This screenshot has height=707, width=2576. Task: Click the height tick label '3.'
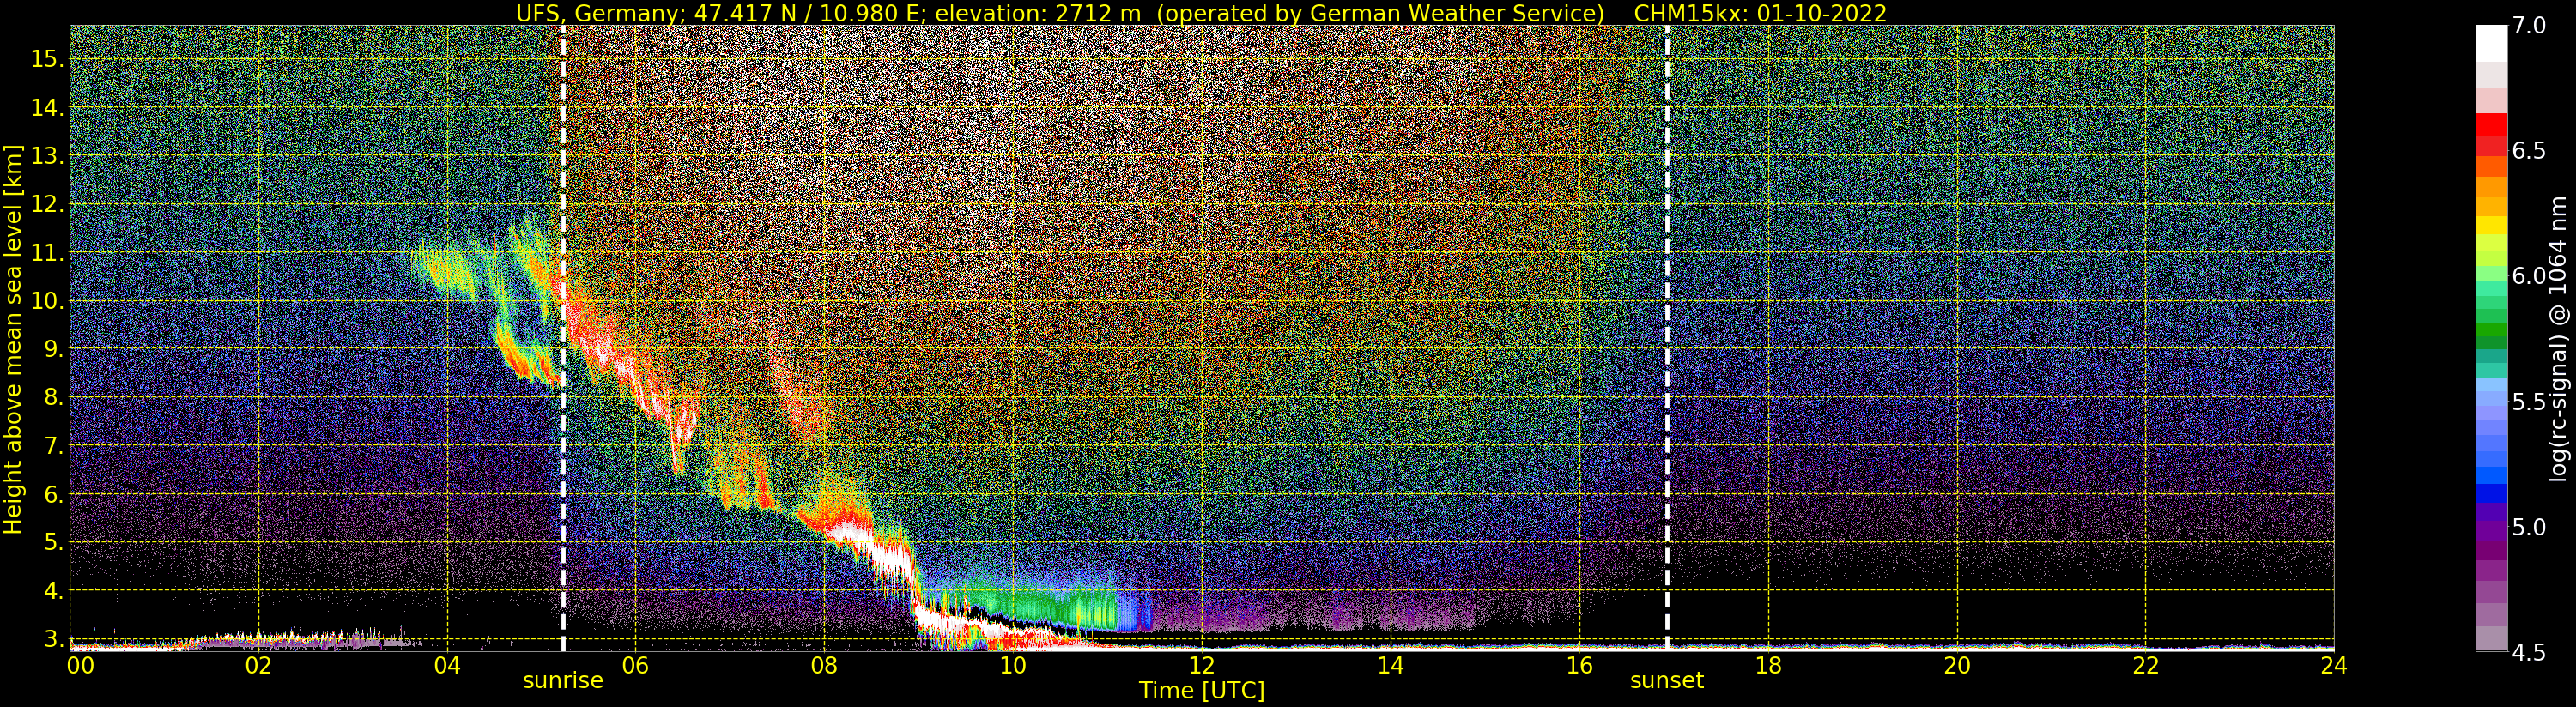pyautogui.click(x=53, y=639)
